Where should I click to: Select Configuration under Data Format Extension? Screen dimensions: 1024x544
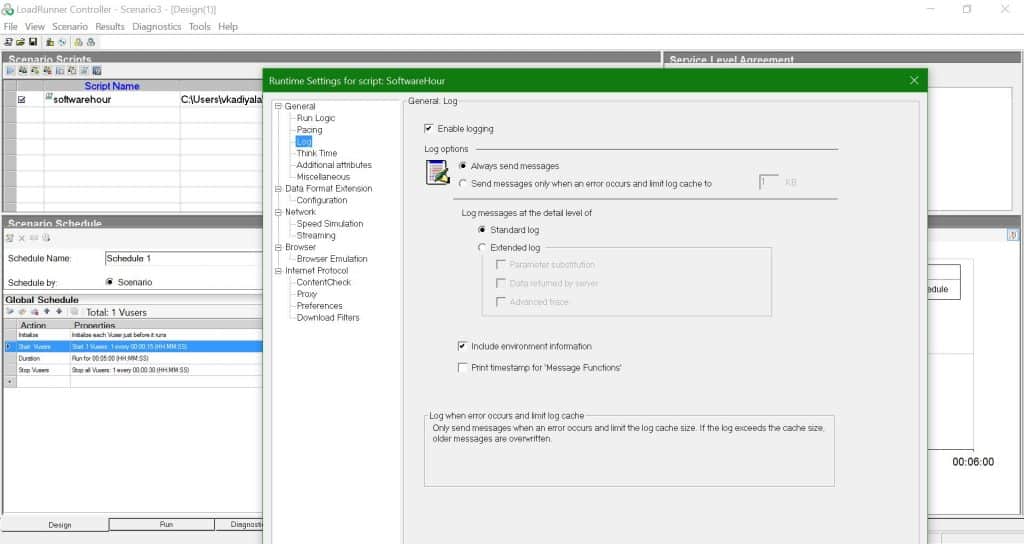click(x=322, y=200)
